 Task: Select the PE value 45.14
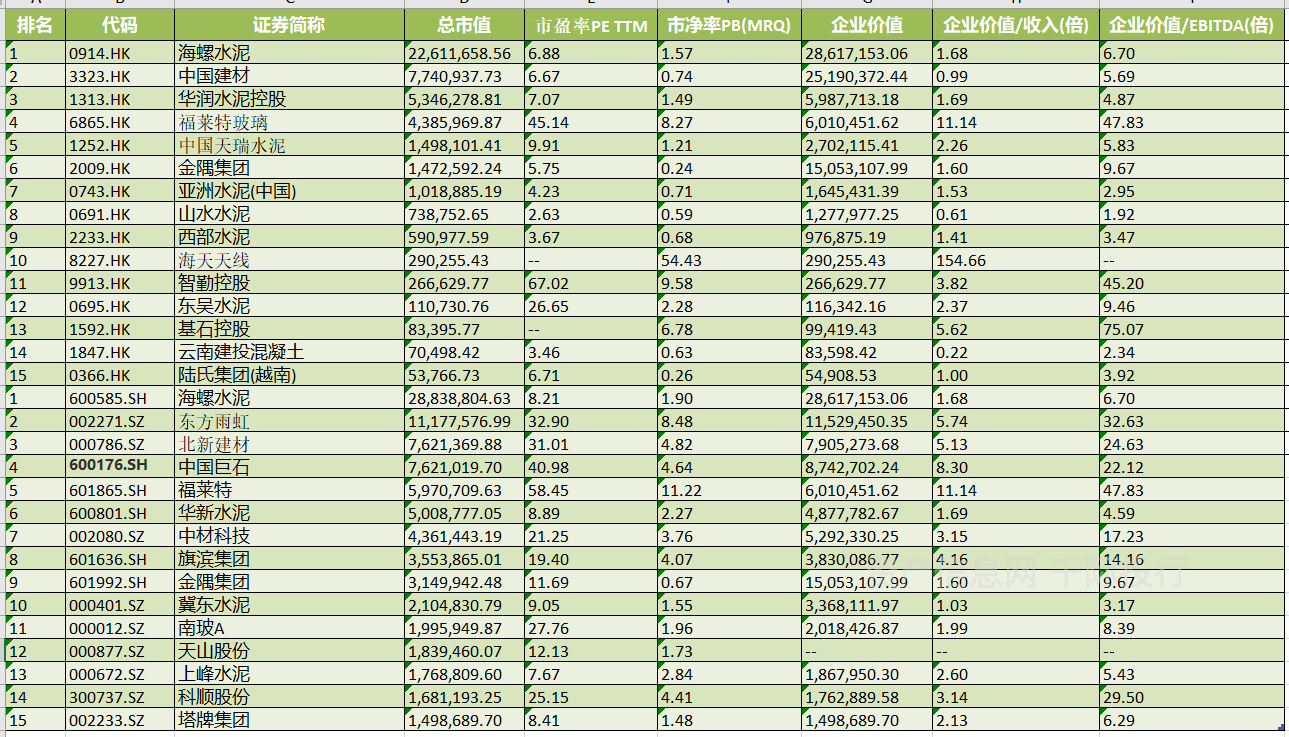click(591, 123)
